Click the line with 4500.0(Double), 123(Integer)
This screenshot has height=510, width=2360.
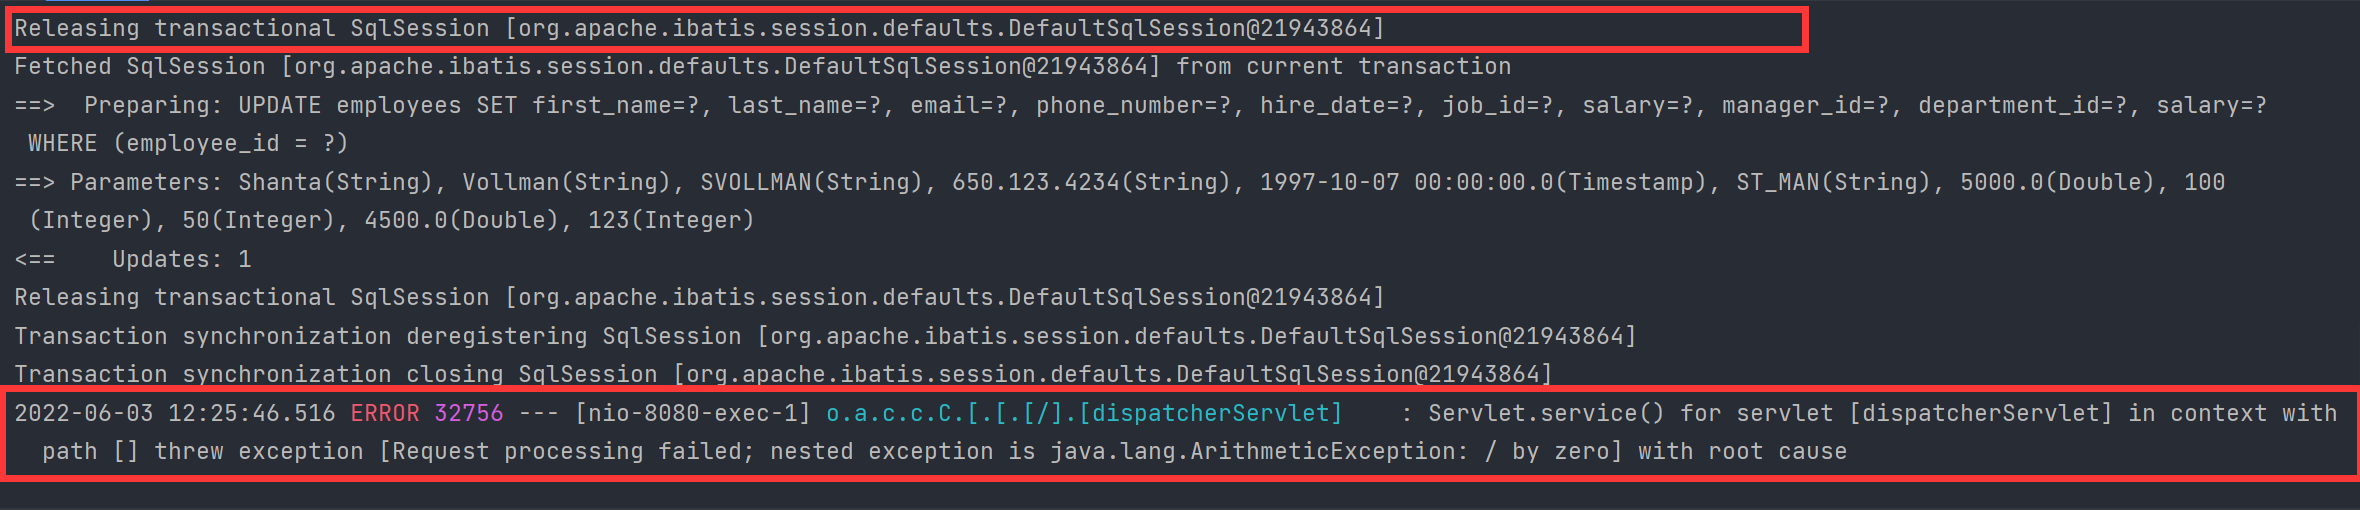coord(391,220)
